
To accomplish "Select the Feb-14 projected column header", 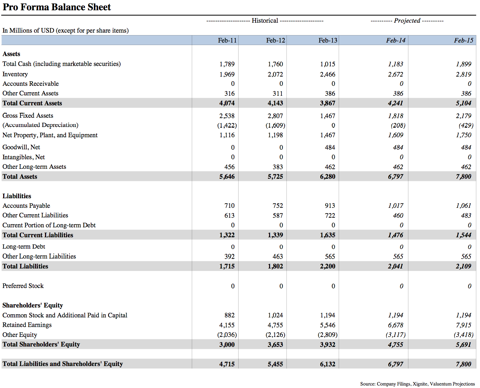I will pyautogui.click(x=396, y=40).
